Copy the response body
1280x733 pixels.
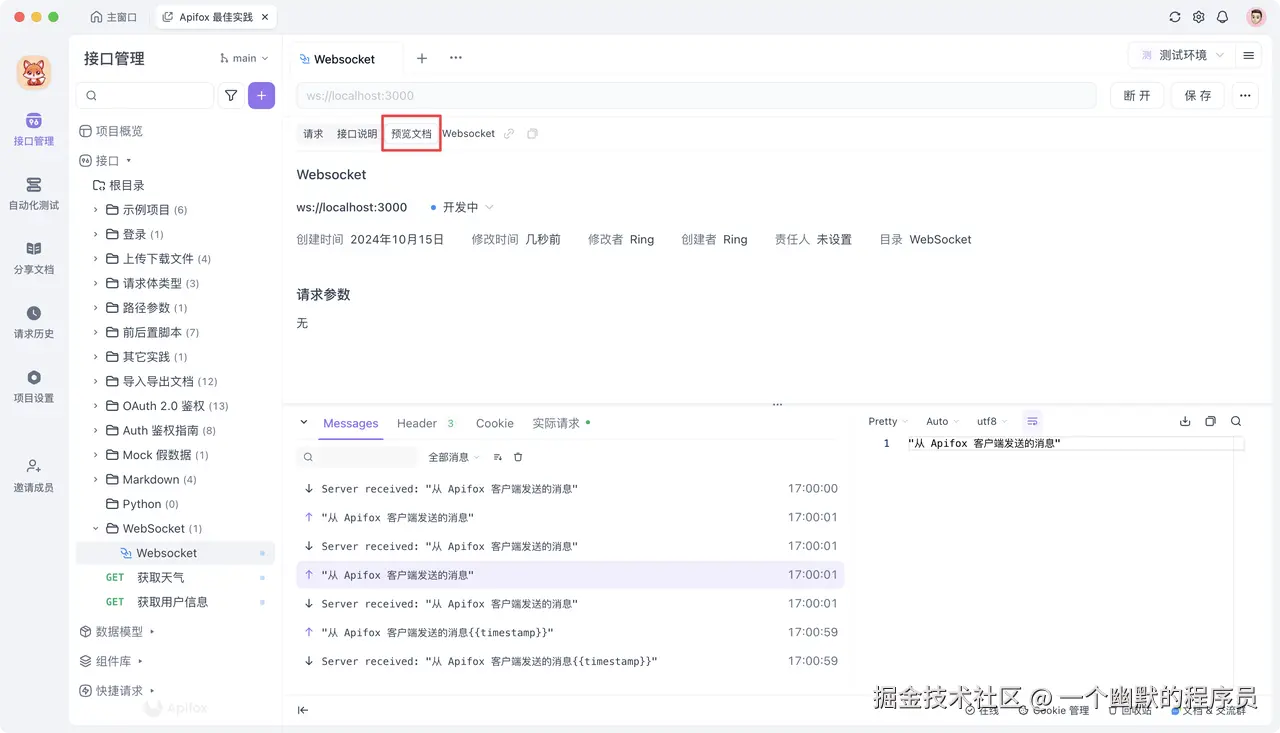pyautogui.click(x=1210, y=421)
